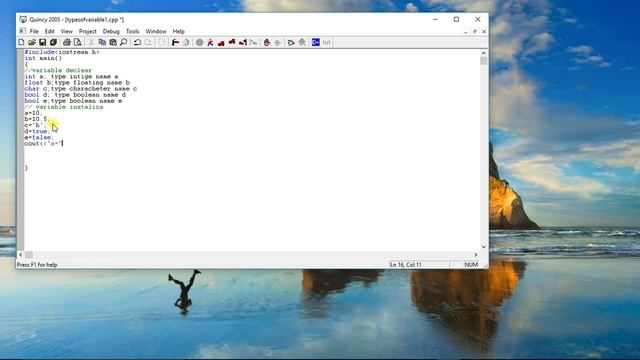Click the txt toolbar icon
Image resolution: width=640 pixels, height=360 pixels.
327,42
